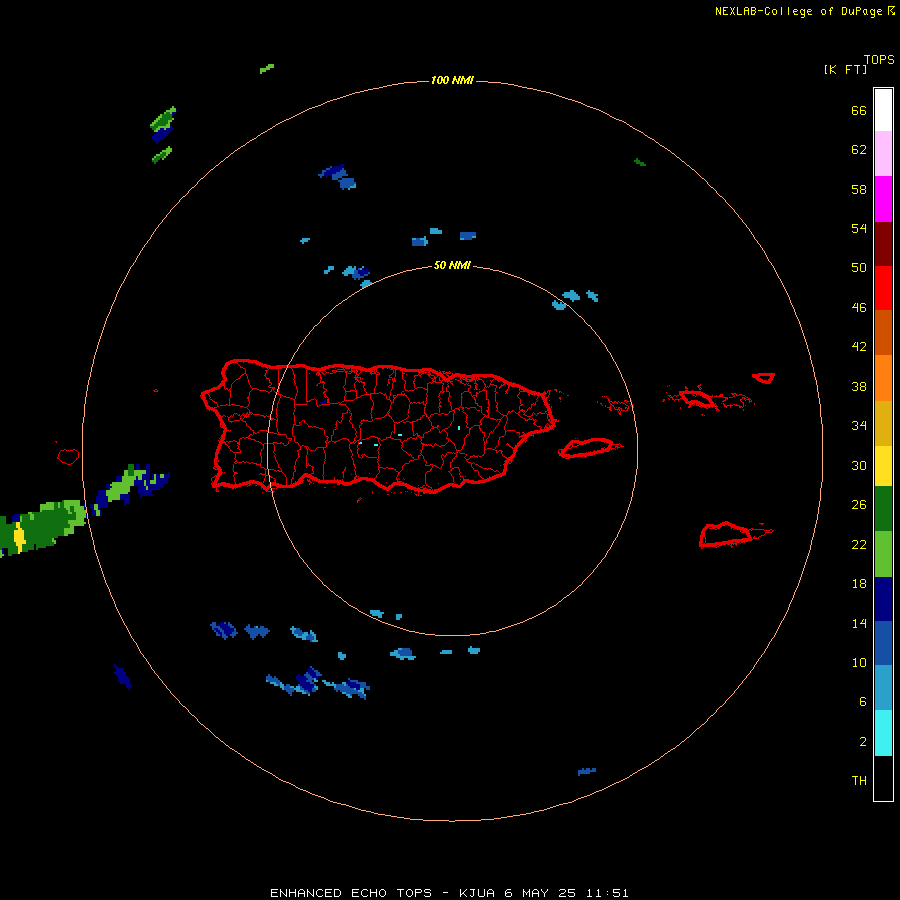Click the Enhanced Echo Tops KJUA caption
Viewport: 900px width, 900px height.
point(449,893)
